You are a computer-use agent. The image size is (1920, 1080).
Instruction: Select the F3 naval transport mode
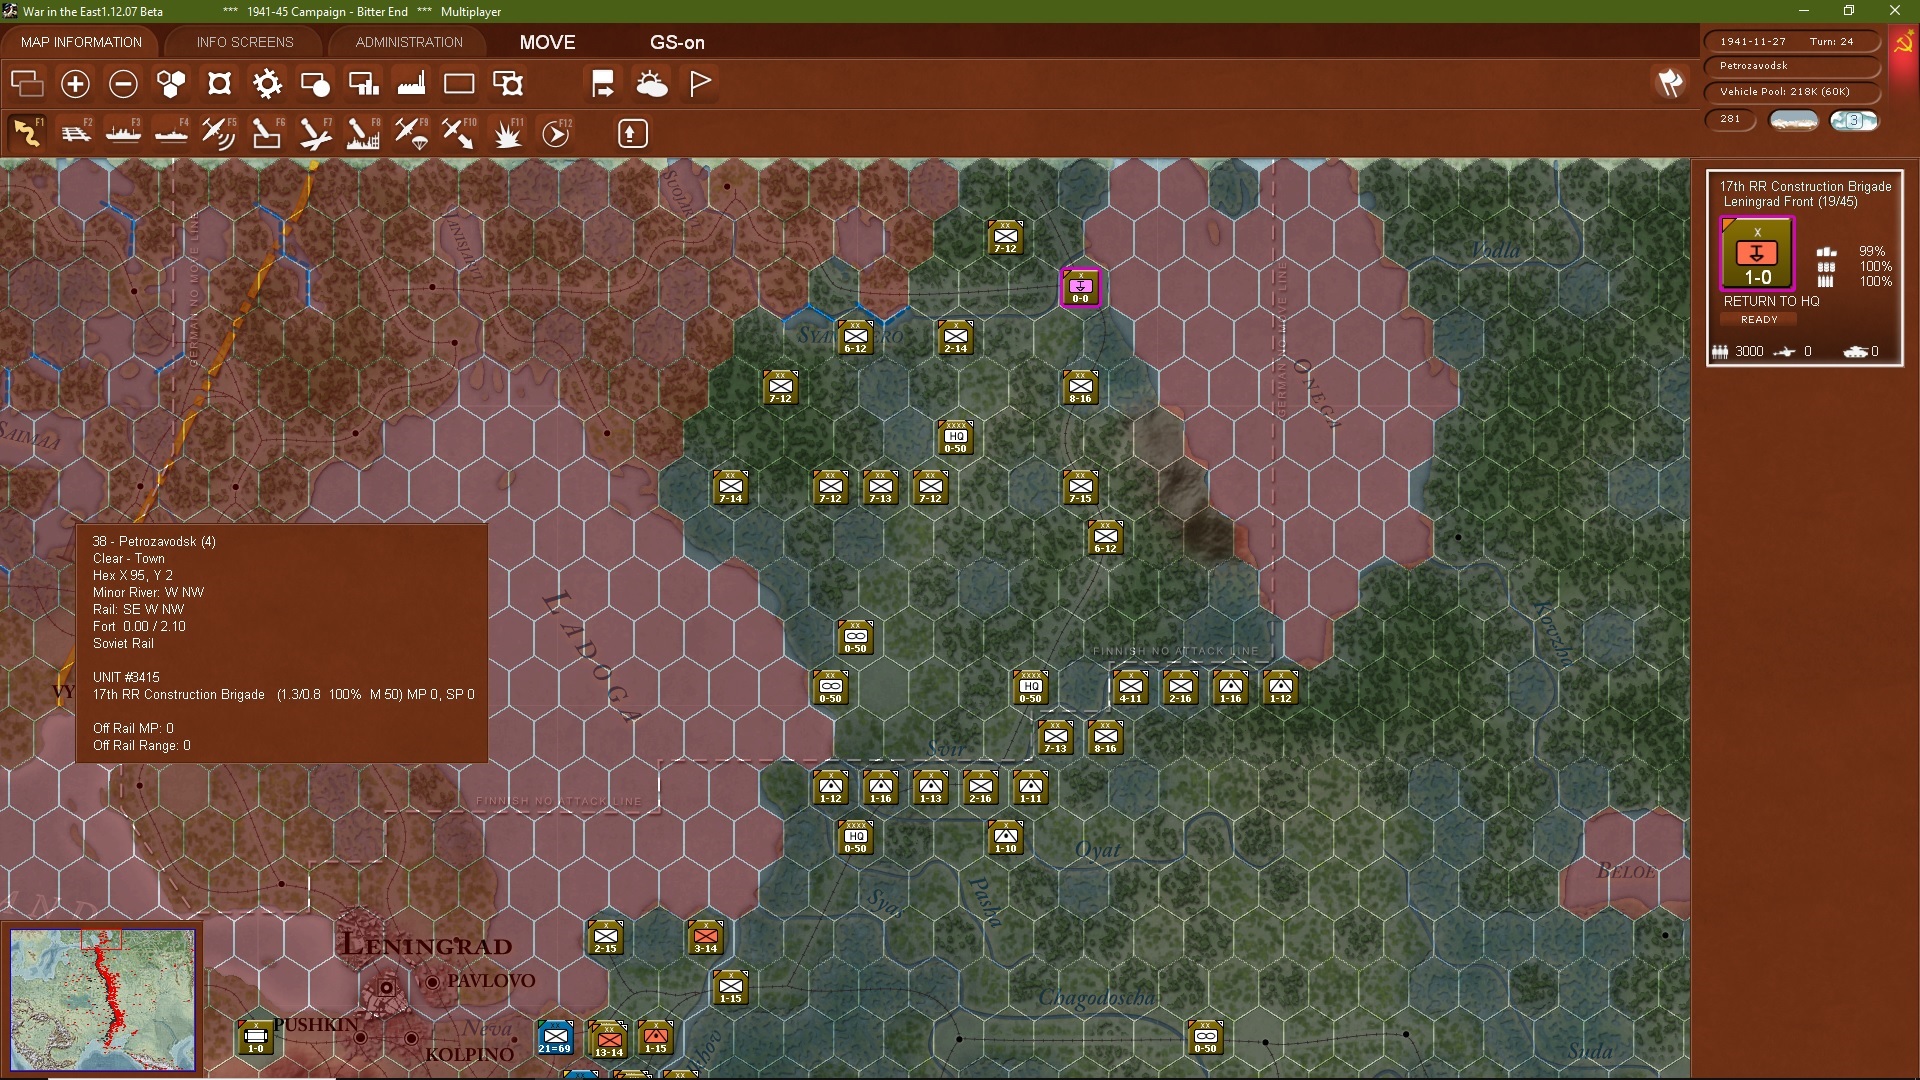124,133
